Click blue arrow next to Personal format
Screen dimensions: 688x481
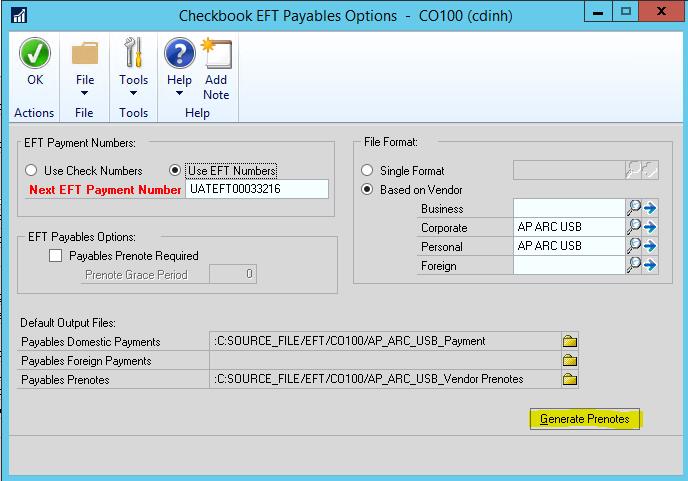tap(649, 246)
